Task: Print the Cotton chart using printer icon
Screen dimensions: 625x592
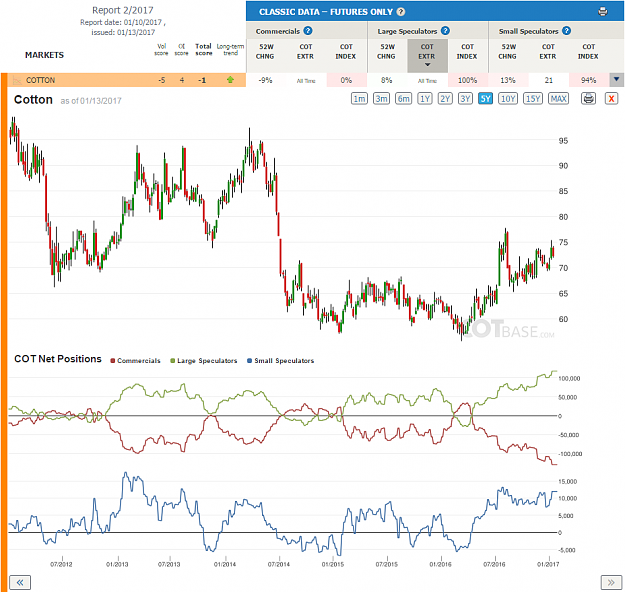Action: click(588, 98)
